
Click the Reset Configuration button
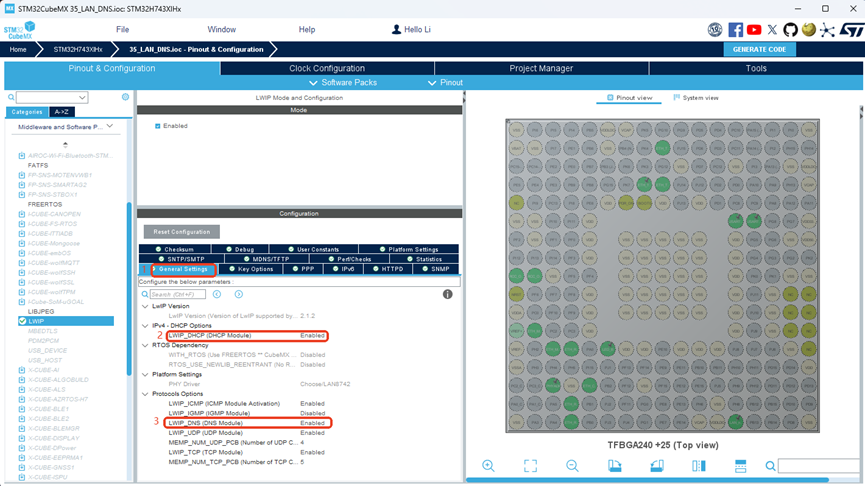181,232
